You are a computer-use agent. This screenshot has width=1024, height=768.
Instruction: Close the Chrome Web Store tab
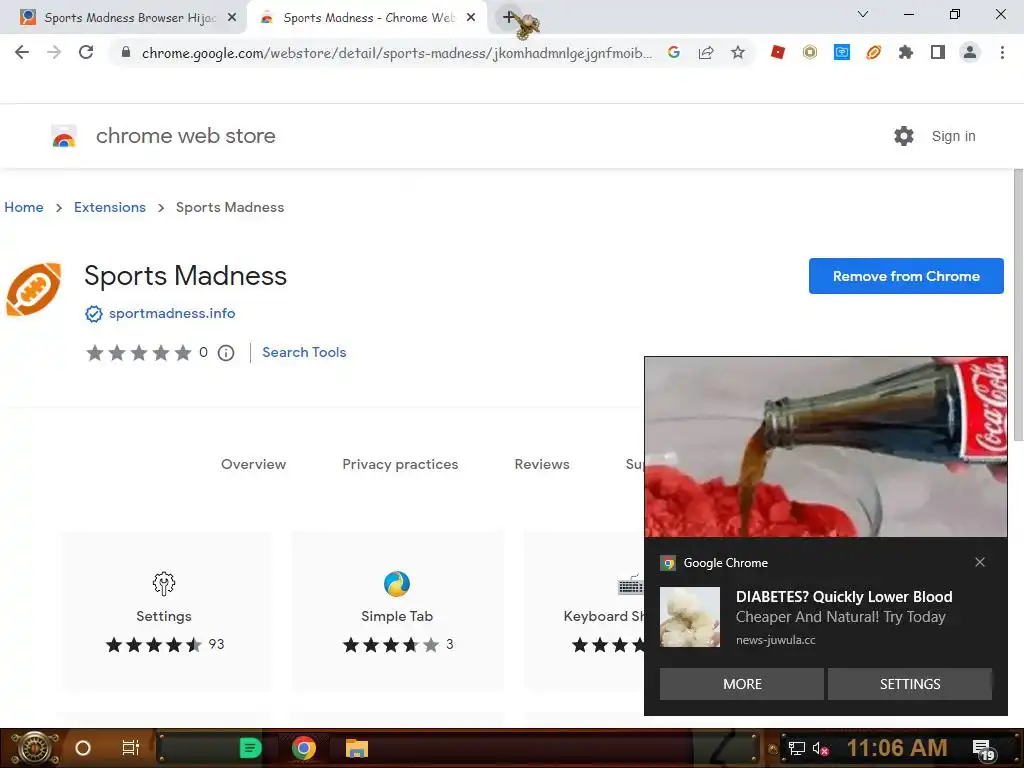[x=471, y=18]
